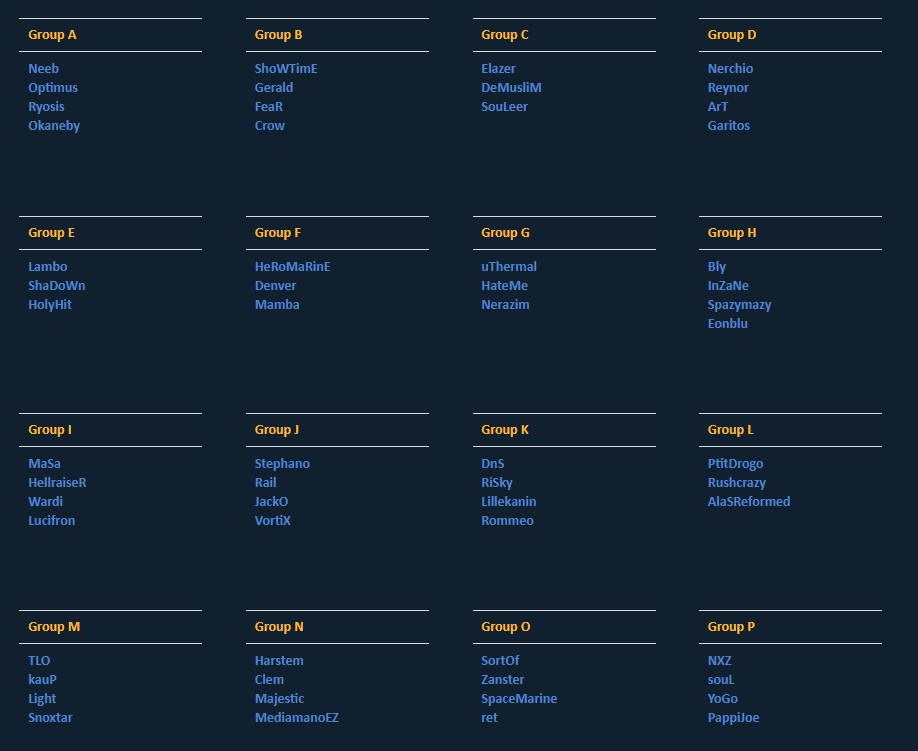Select the Group H header
Screen dimensions: 918x751
click(732, 233)
